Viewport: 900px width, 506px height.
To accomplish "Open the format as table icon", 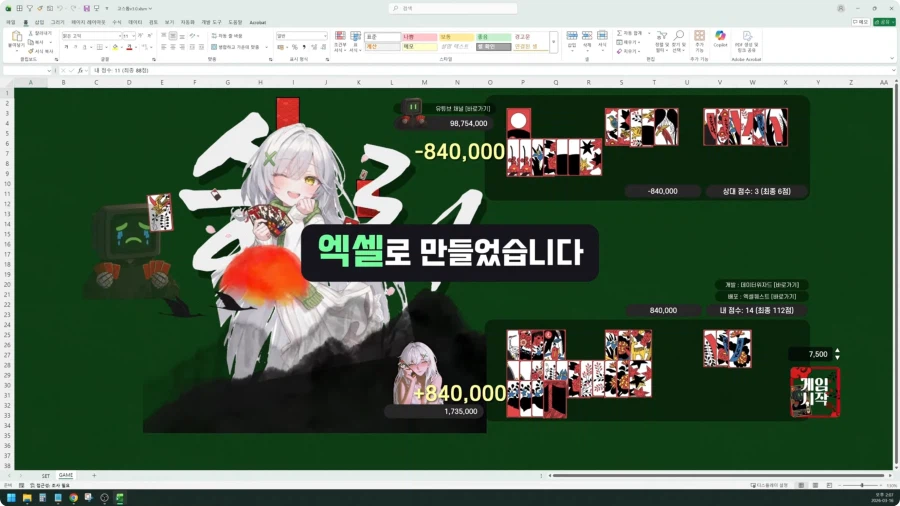I will click(355, 37).
